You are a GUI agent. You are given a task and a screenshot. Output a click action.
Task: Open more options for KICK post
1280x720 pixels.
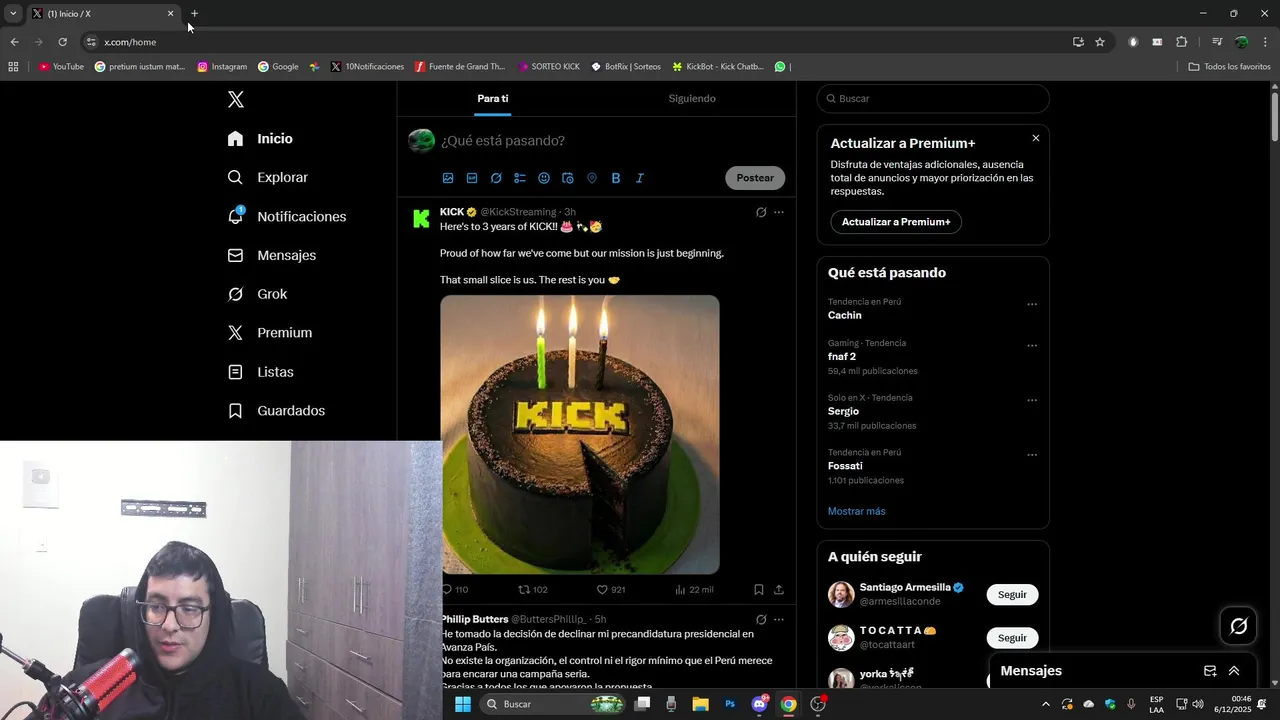(x=779, y=212)
